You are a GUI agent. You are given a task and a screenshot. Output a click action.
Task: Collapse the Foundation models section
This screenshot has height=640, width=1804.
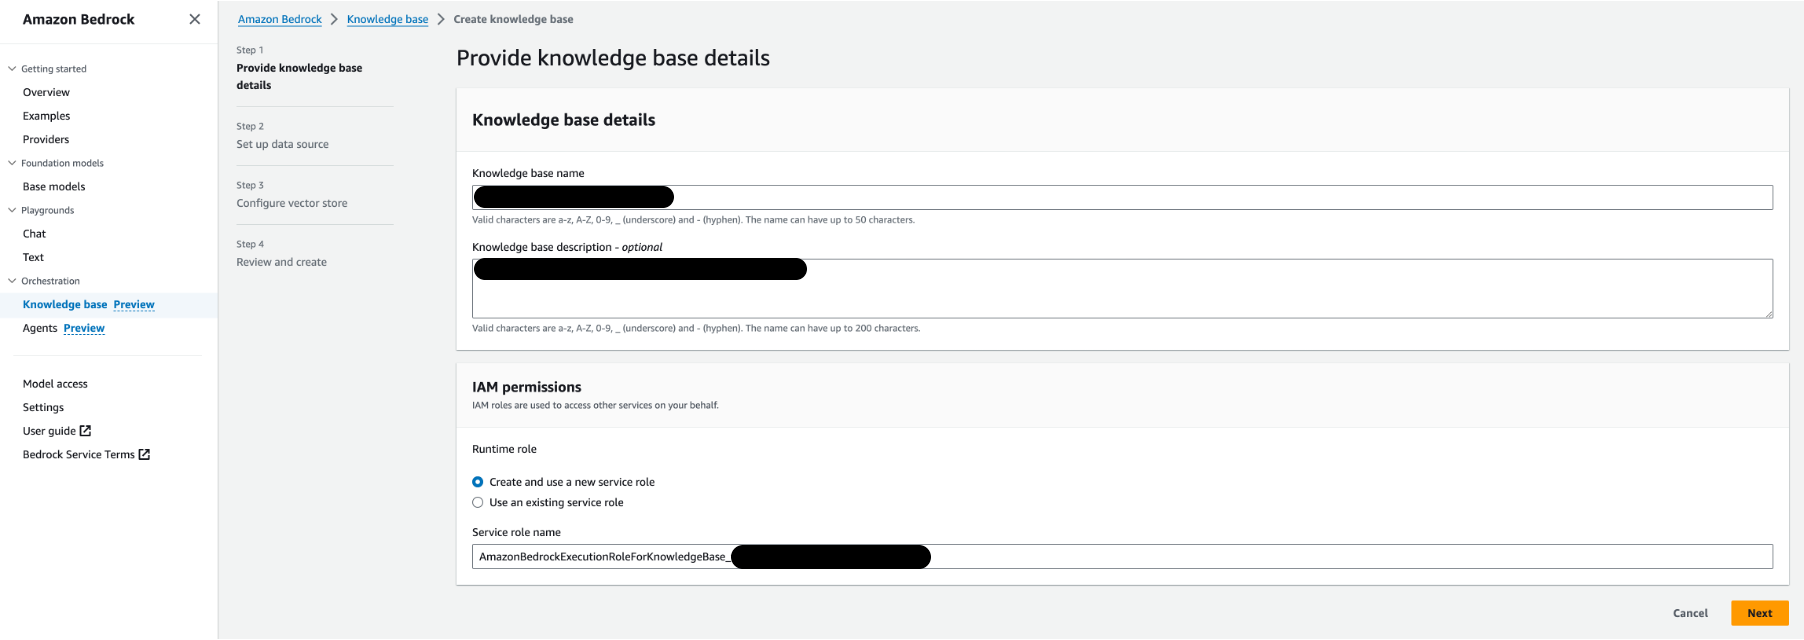pyautogui.click(x=12, y=163)
